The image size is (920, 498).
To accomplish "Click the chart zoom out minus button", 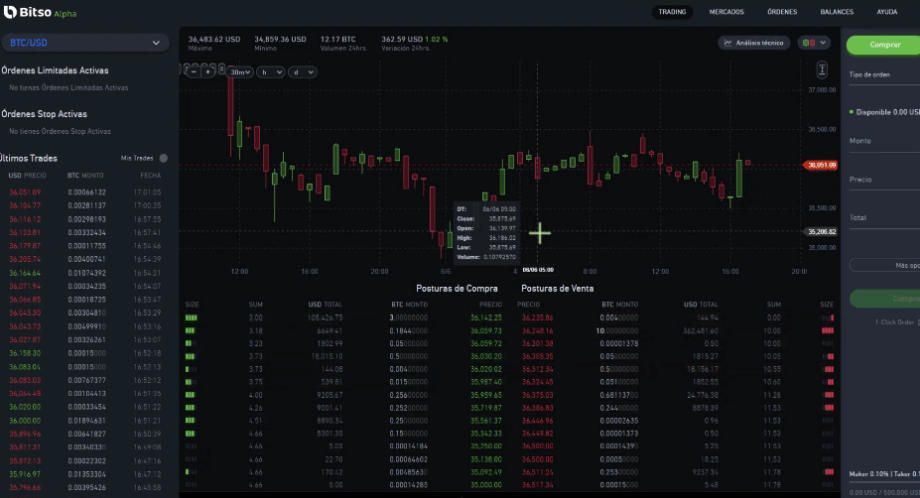I will point(192,71).
